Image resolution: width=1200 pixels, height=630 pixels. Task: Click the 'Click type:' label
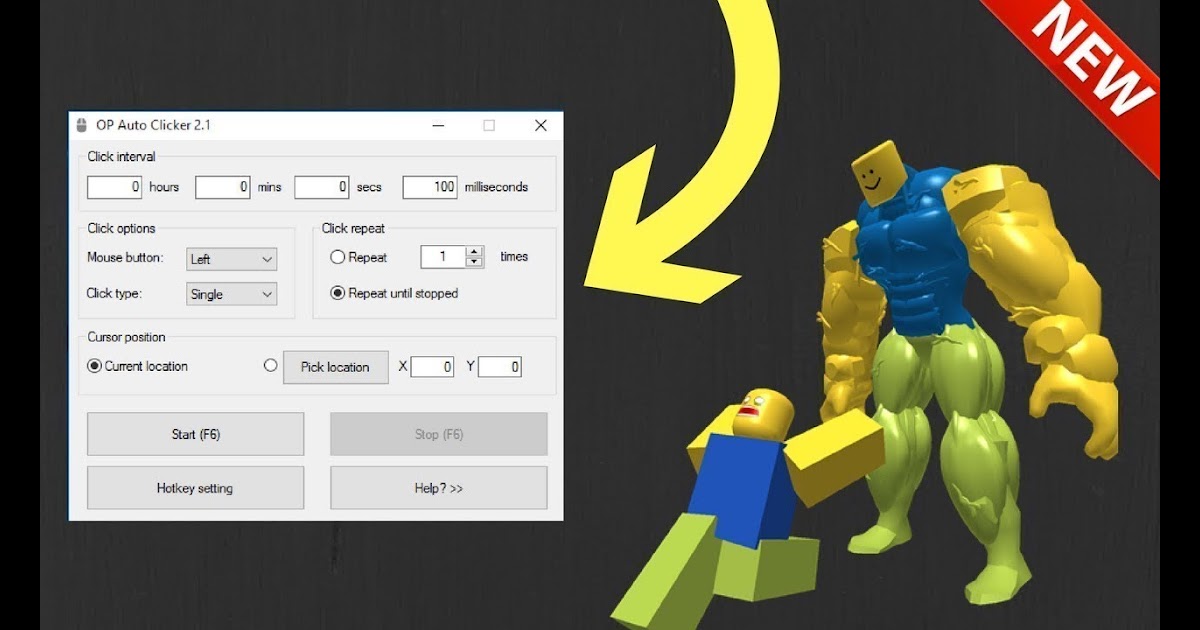pos(115,293)
